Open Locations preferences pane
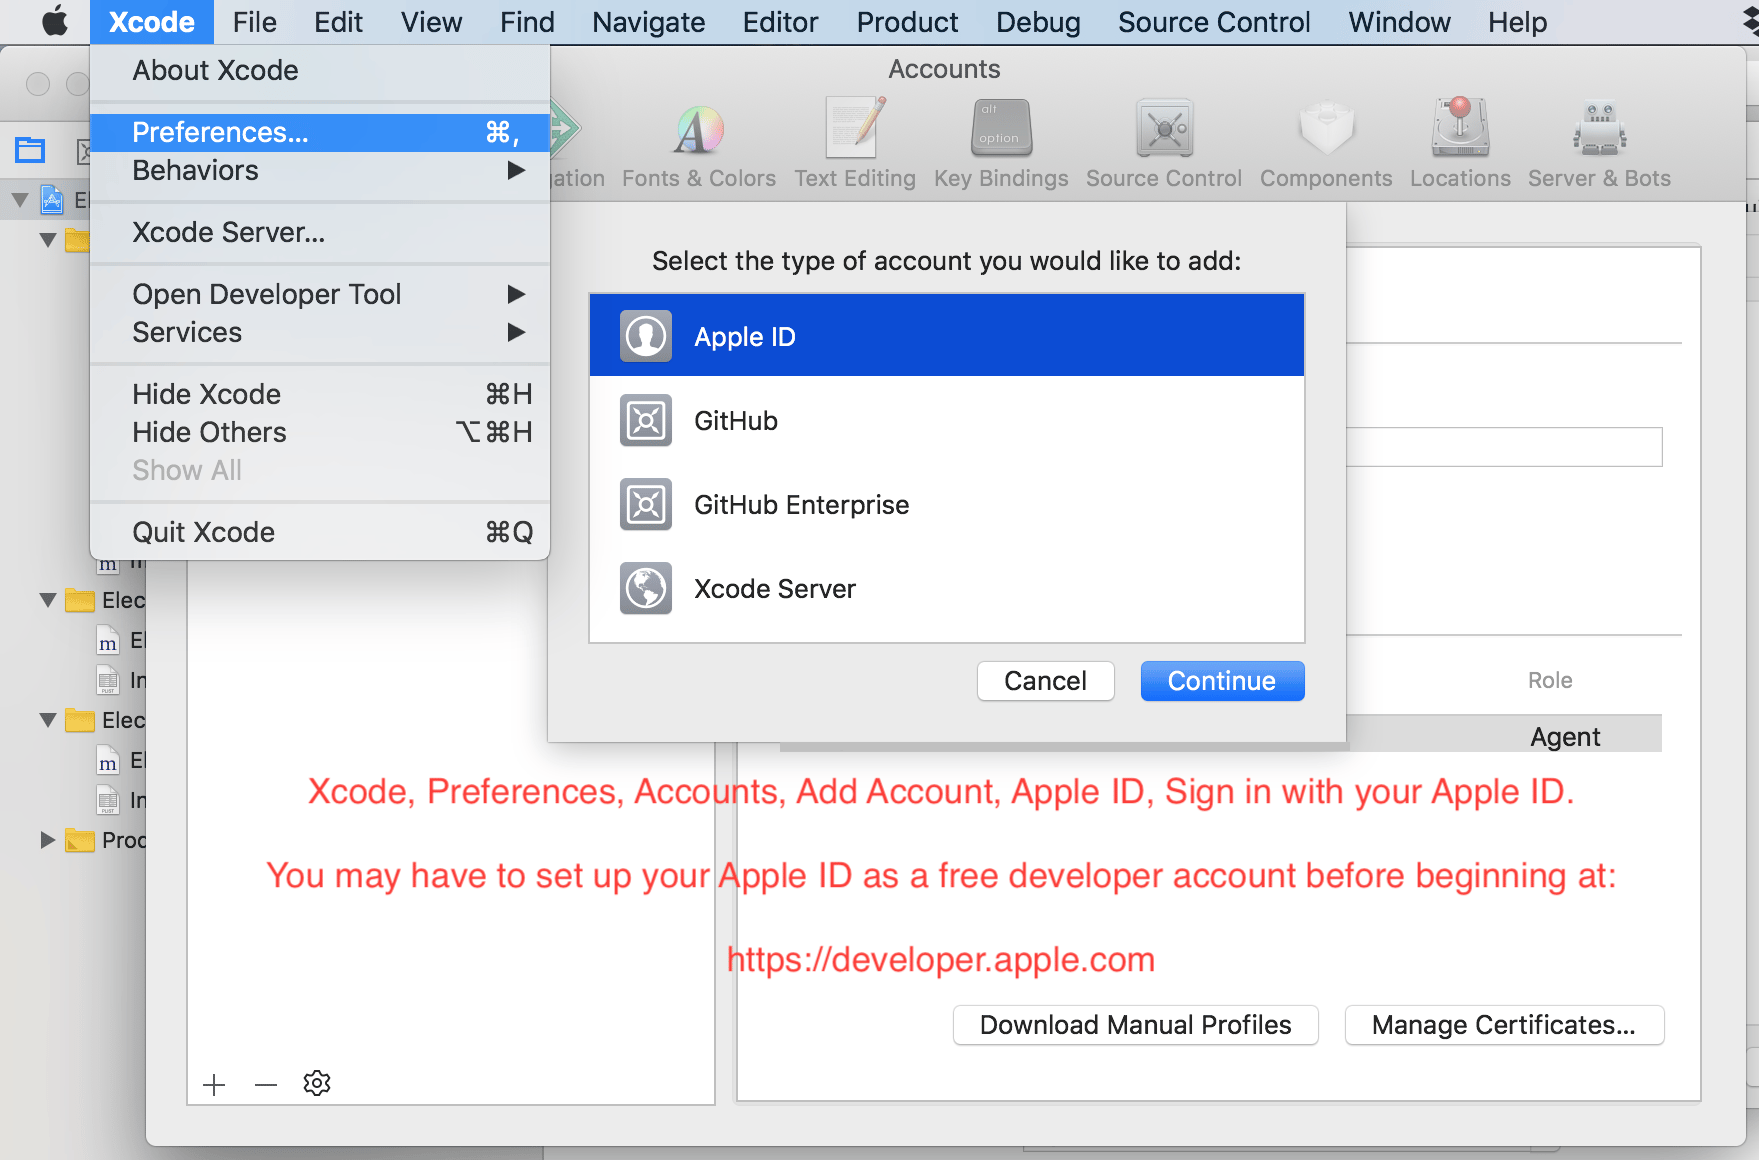1759x1160 pixels. pyautogui.click(x=1460, y=145)
